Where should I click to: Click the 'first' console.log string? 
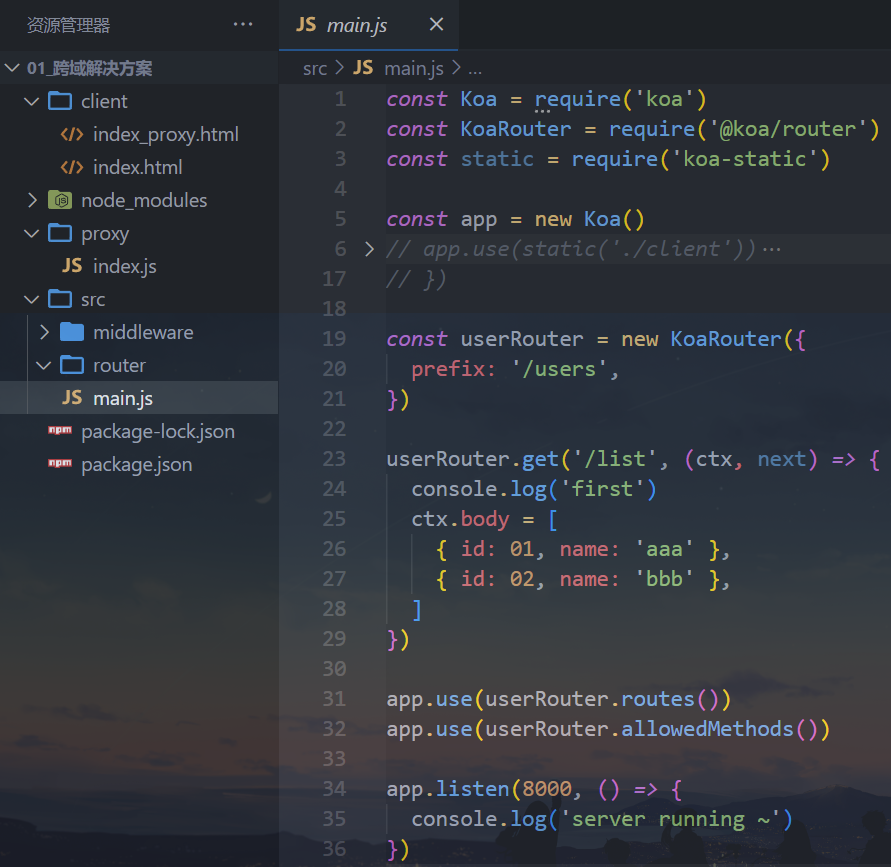click(x=602, y=489)
